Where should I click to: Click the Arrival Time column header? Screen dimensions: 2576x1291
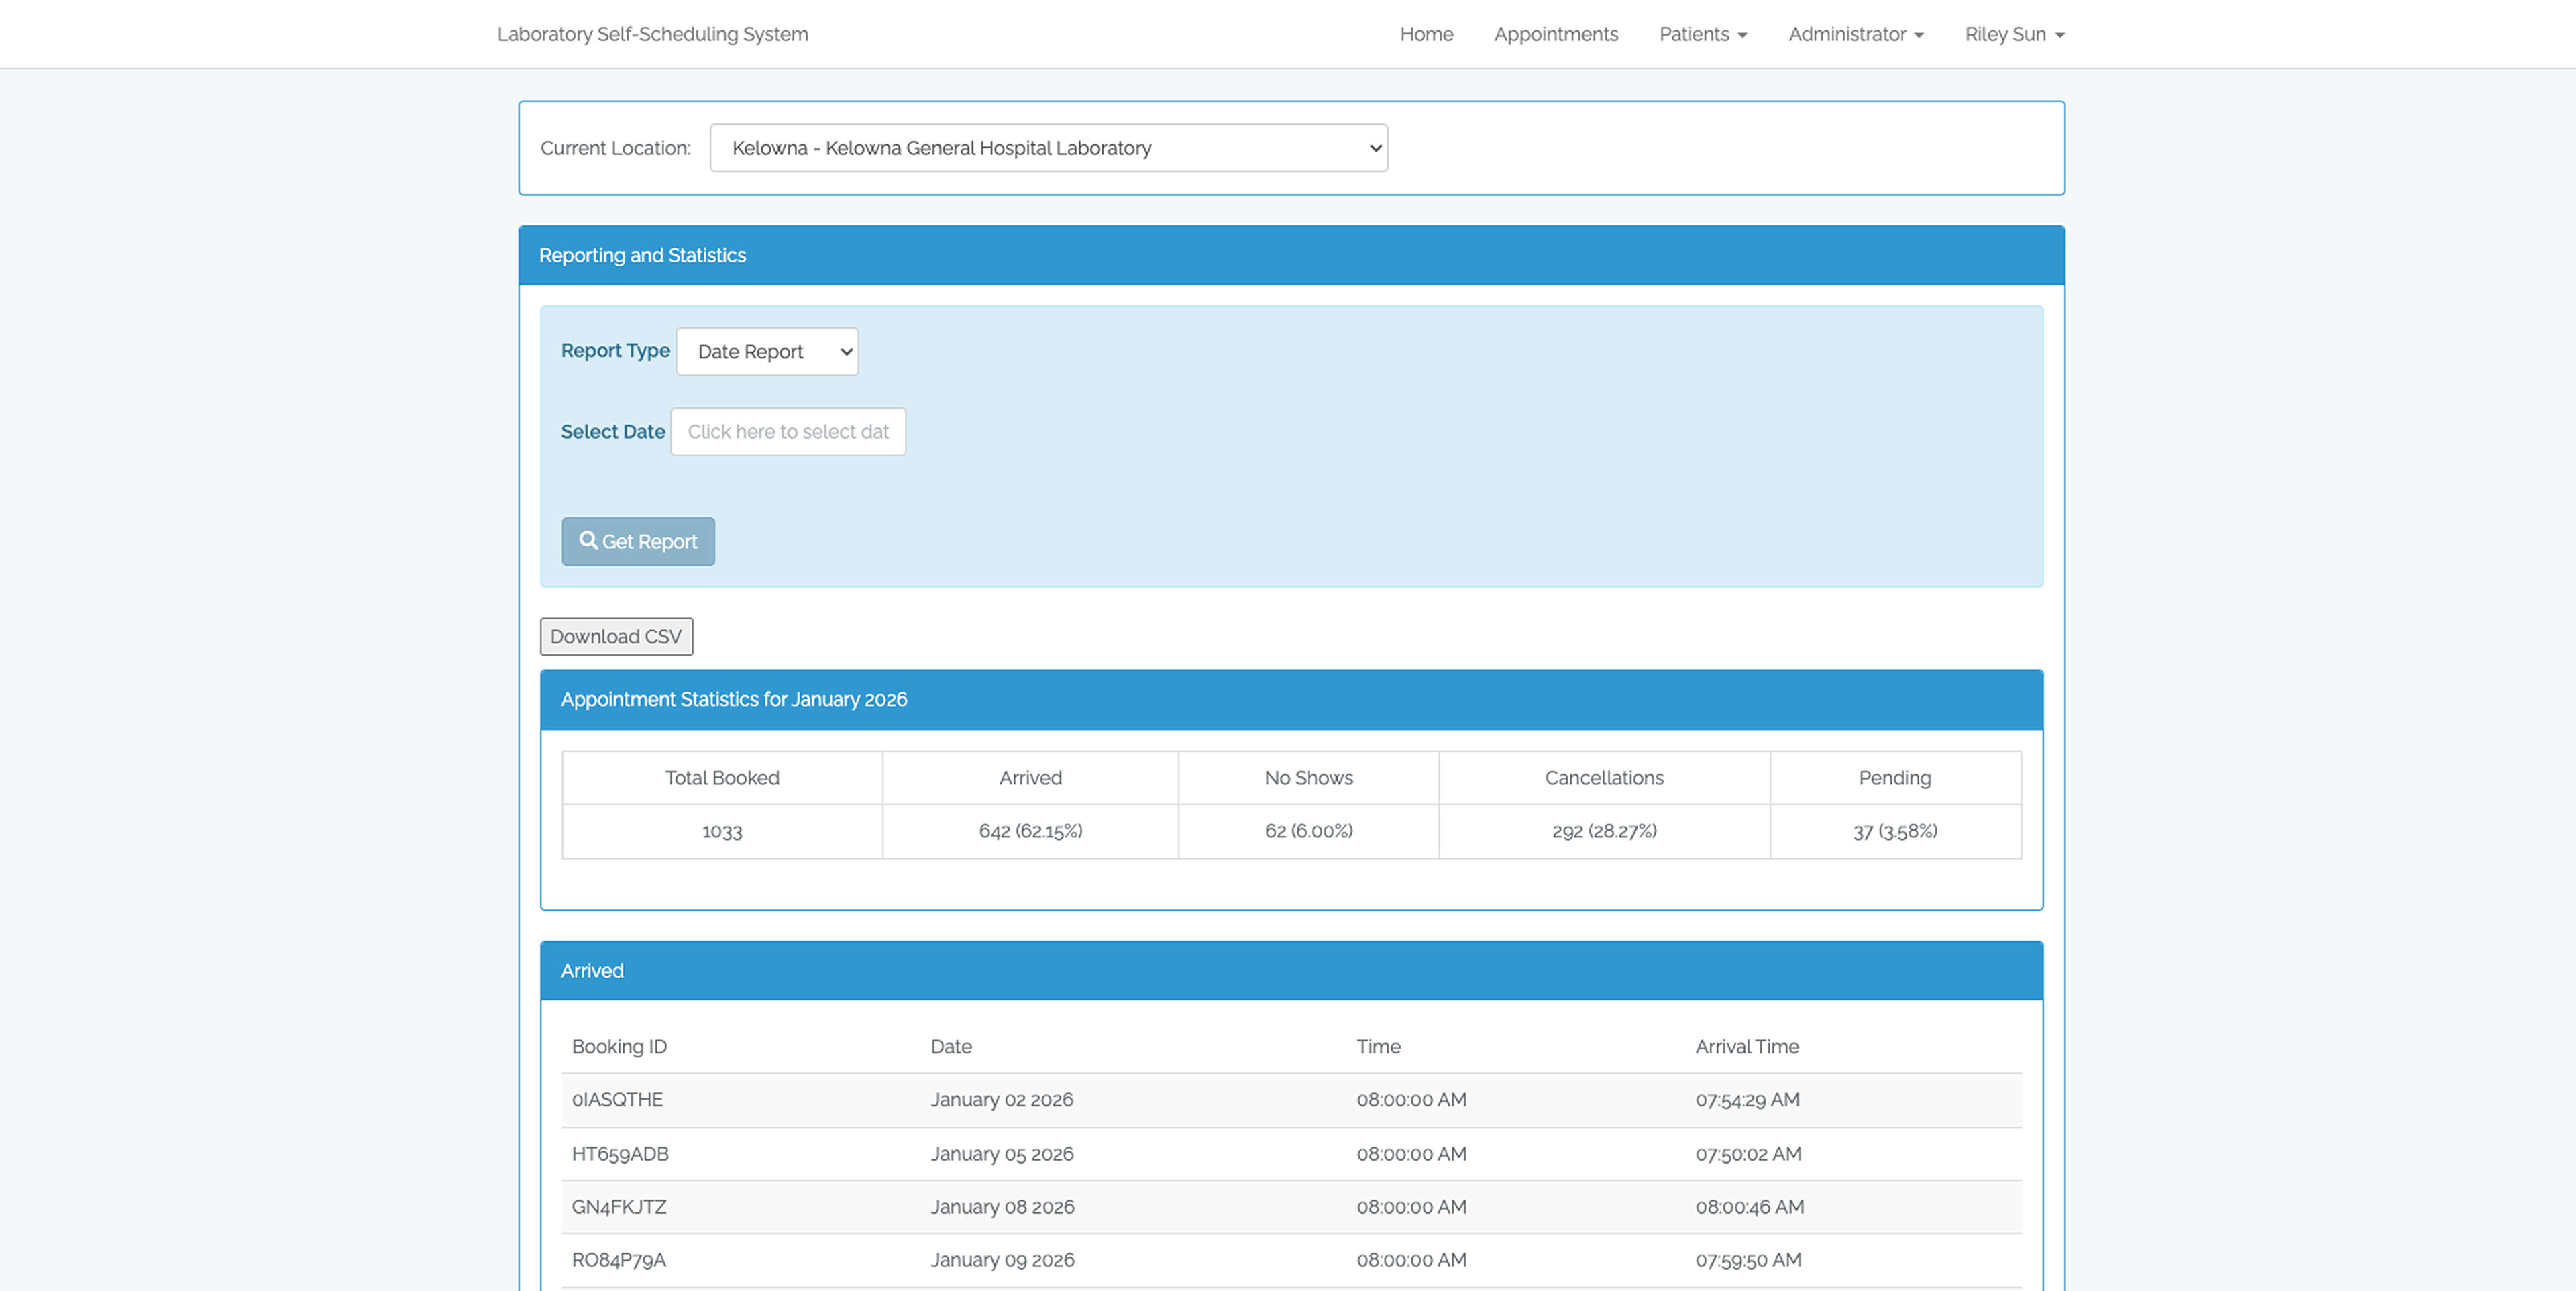coord(1746,1047)
